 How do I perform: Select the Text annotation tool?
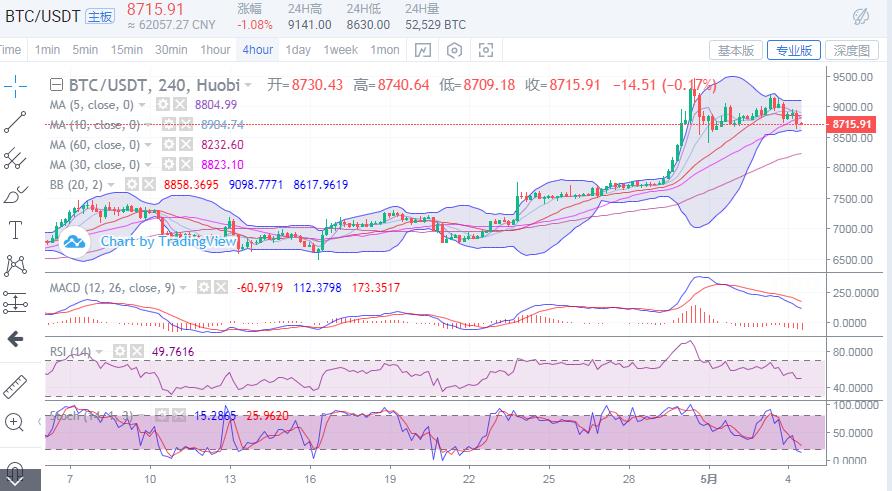(14, 230)
